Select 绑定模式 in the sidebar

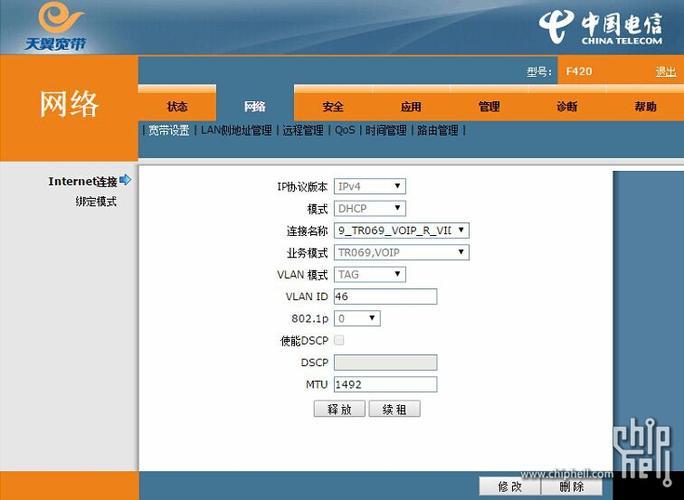(x=96, y=202)
